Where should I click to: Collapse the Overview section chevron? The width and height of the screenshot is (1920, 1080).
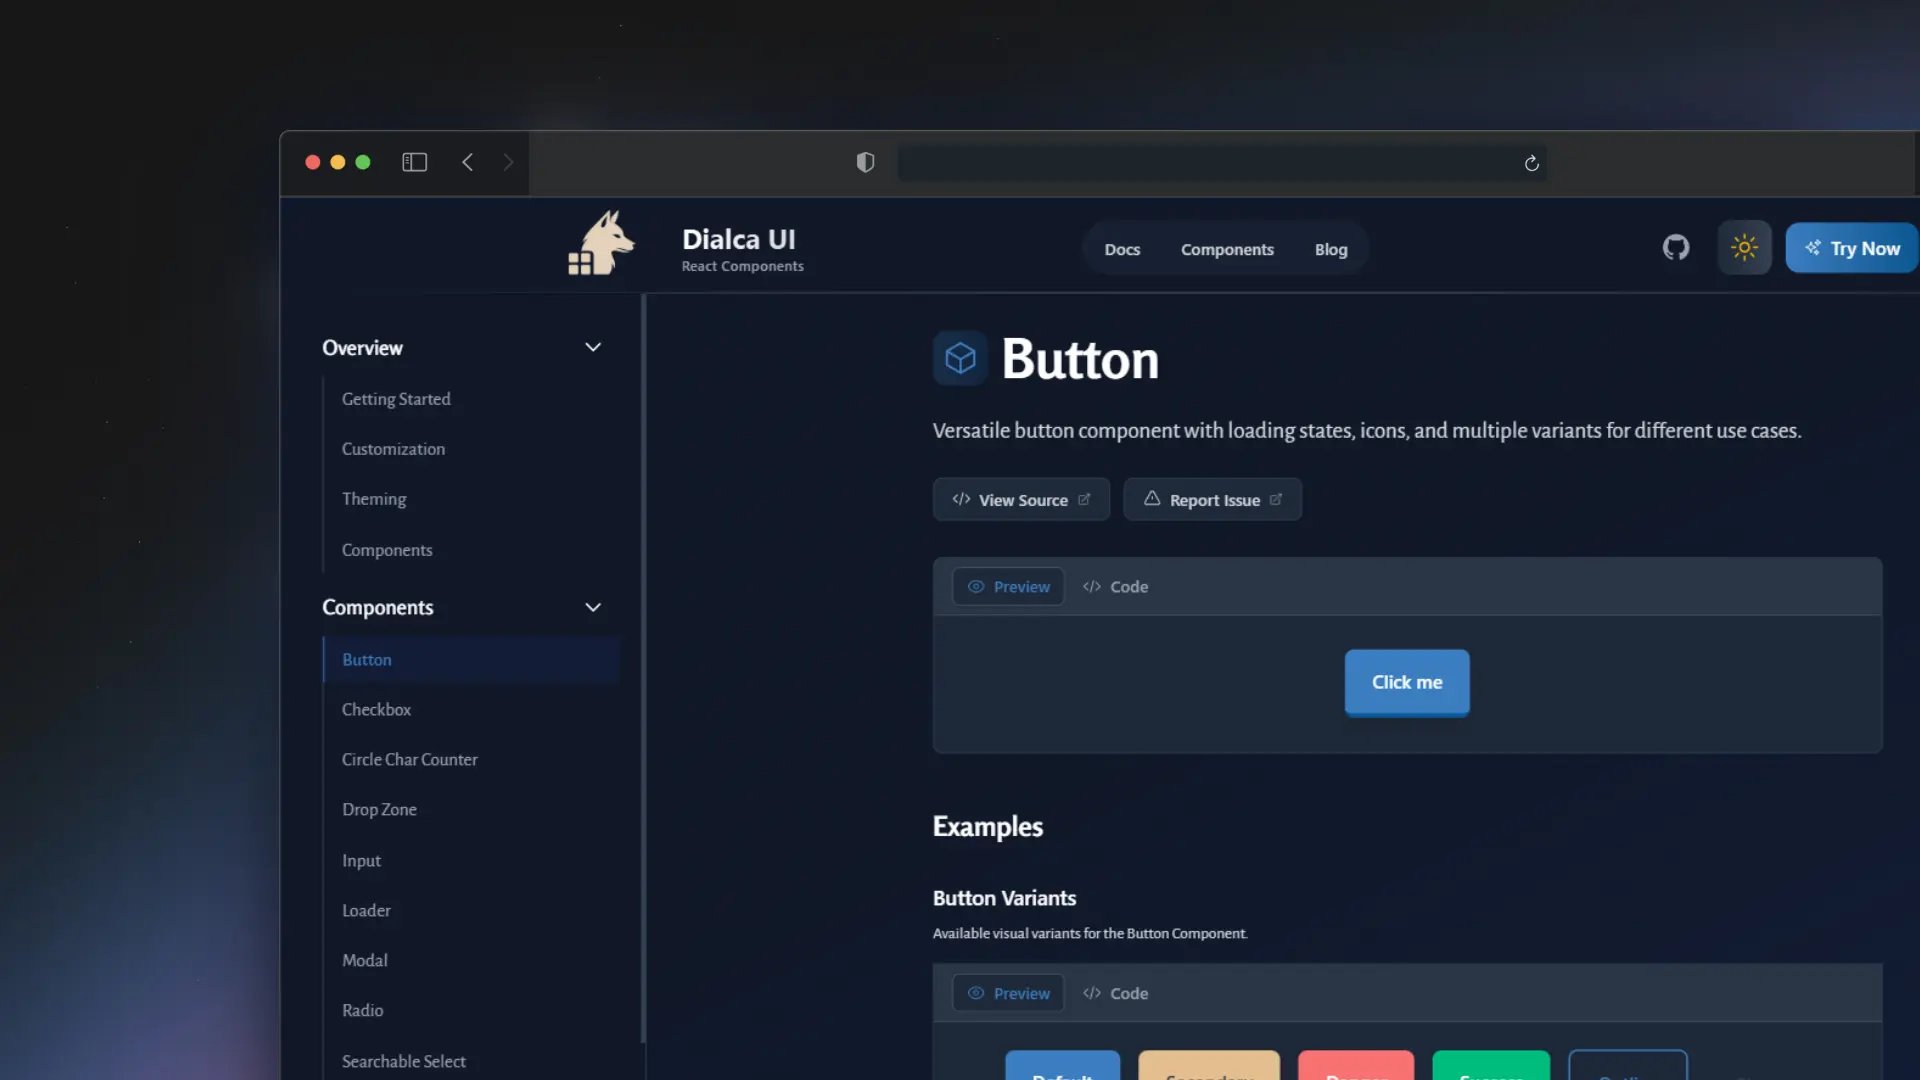click(x=592, y=347)
